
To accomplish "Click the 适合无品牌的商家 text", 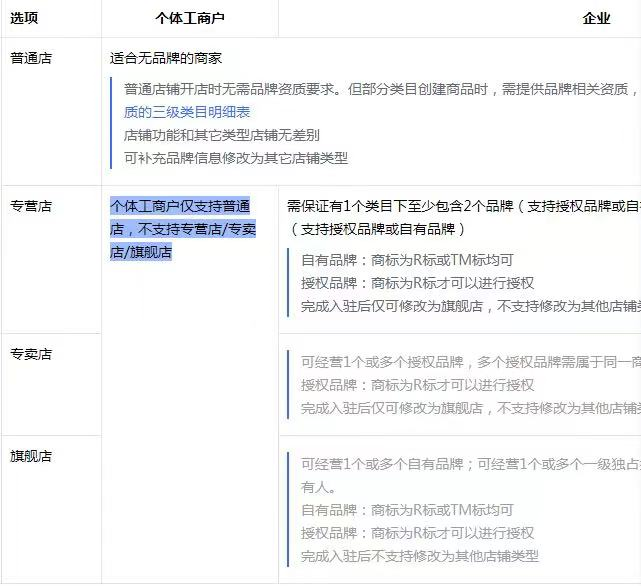I will (x=166, y=58).
